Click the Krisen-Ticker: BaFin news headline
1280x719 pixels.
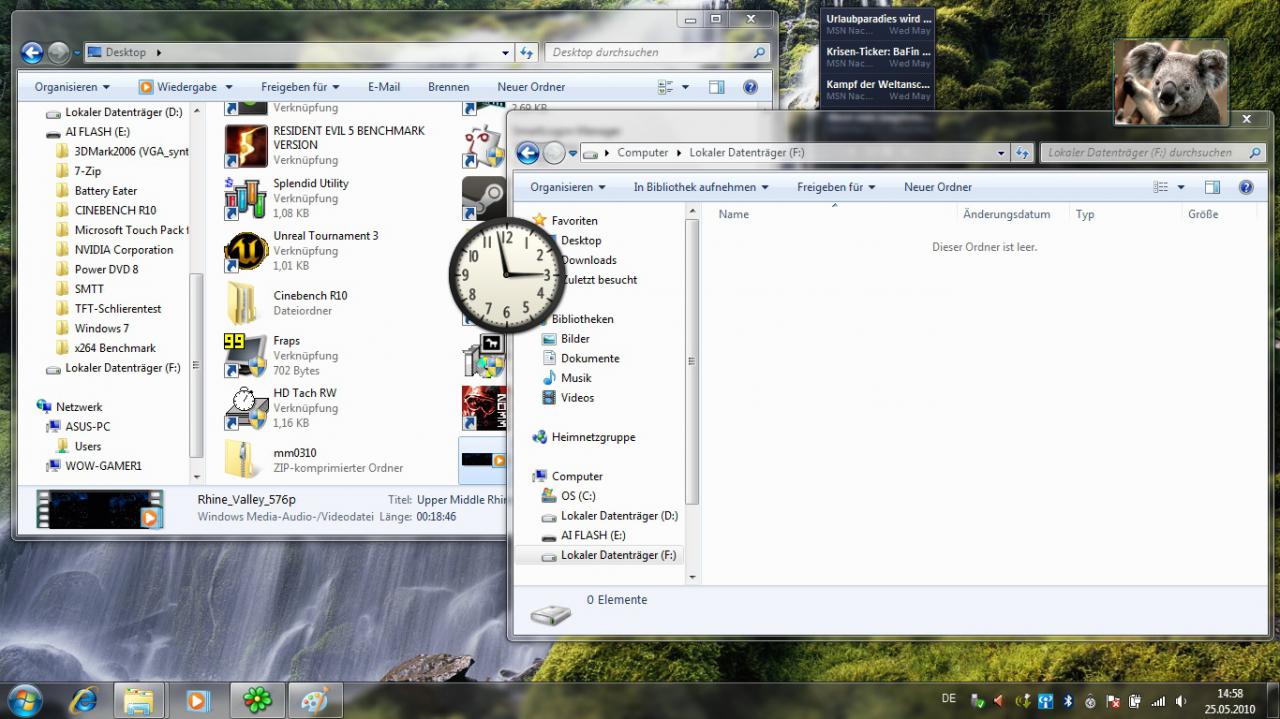(x=878, y=52)
